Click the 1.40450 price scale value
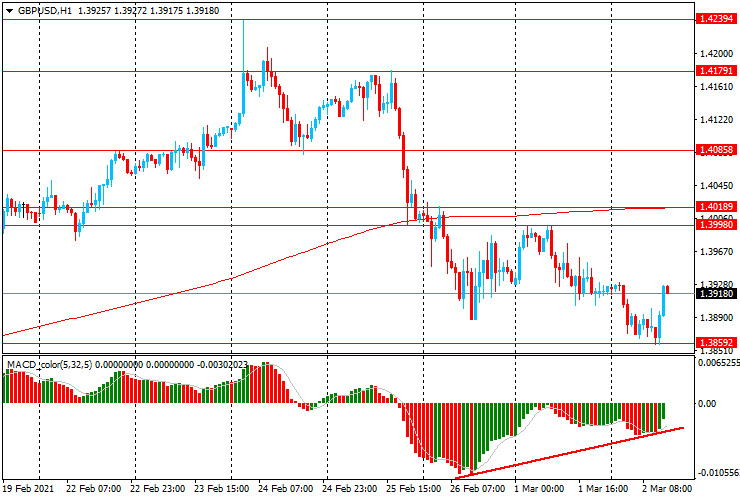Screen dimensions: 740x500 pyautogui.click(x=717, y=186)
